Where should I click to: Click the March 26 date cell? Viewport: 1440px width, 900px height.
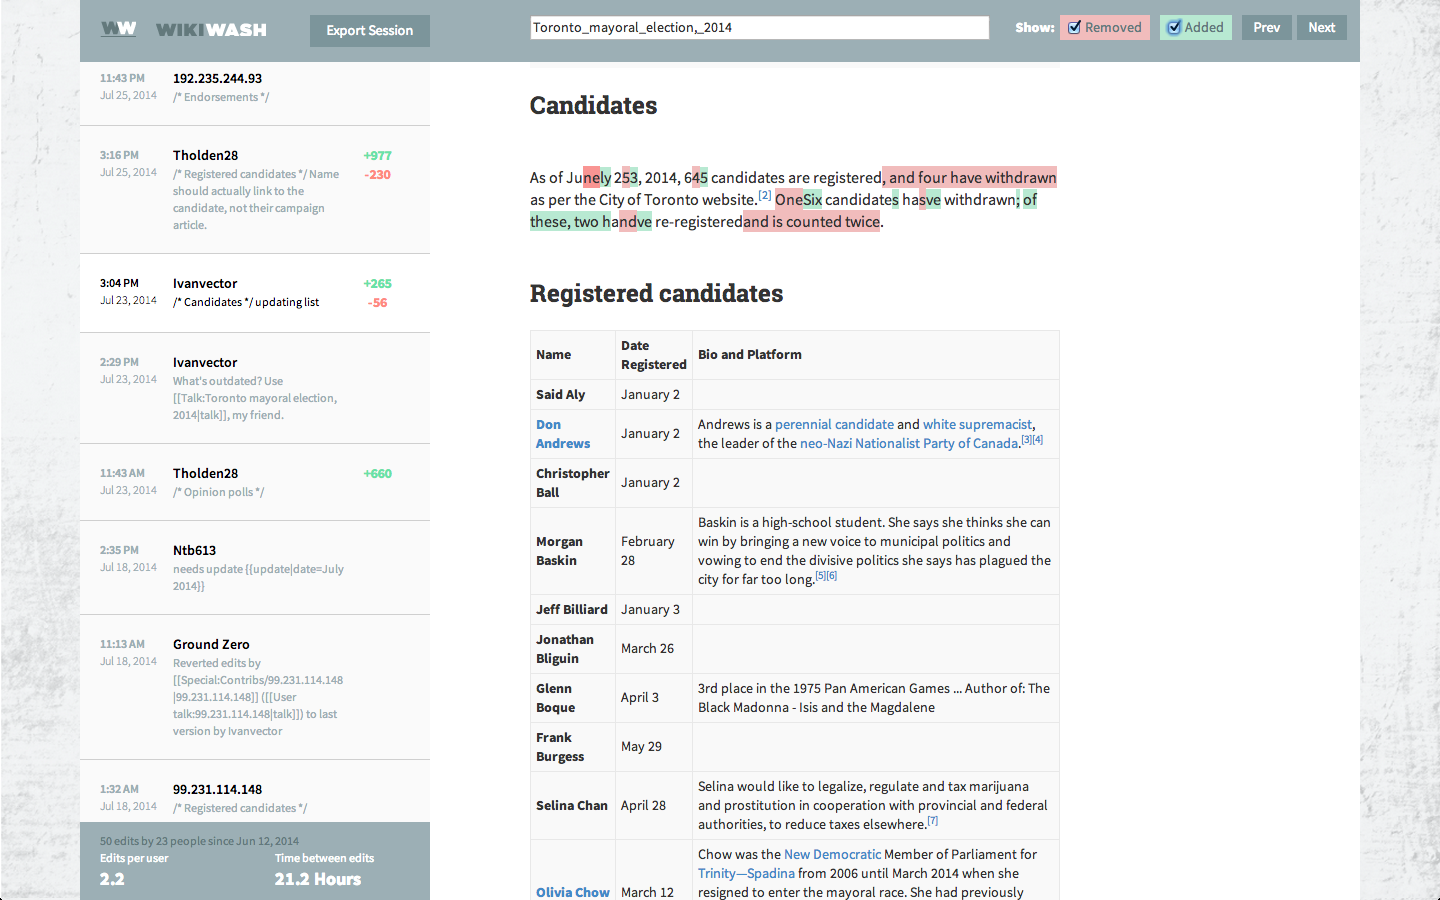pyautogui.click(x=653, y=649)
